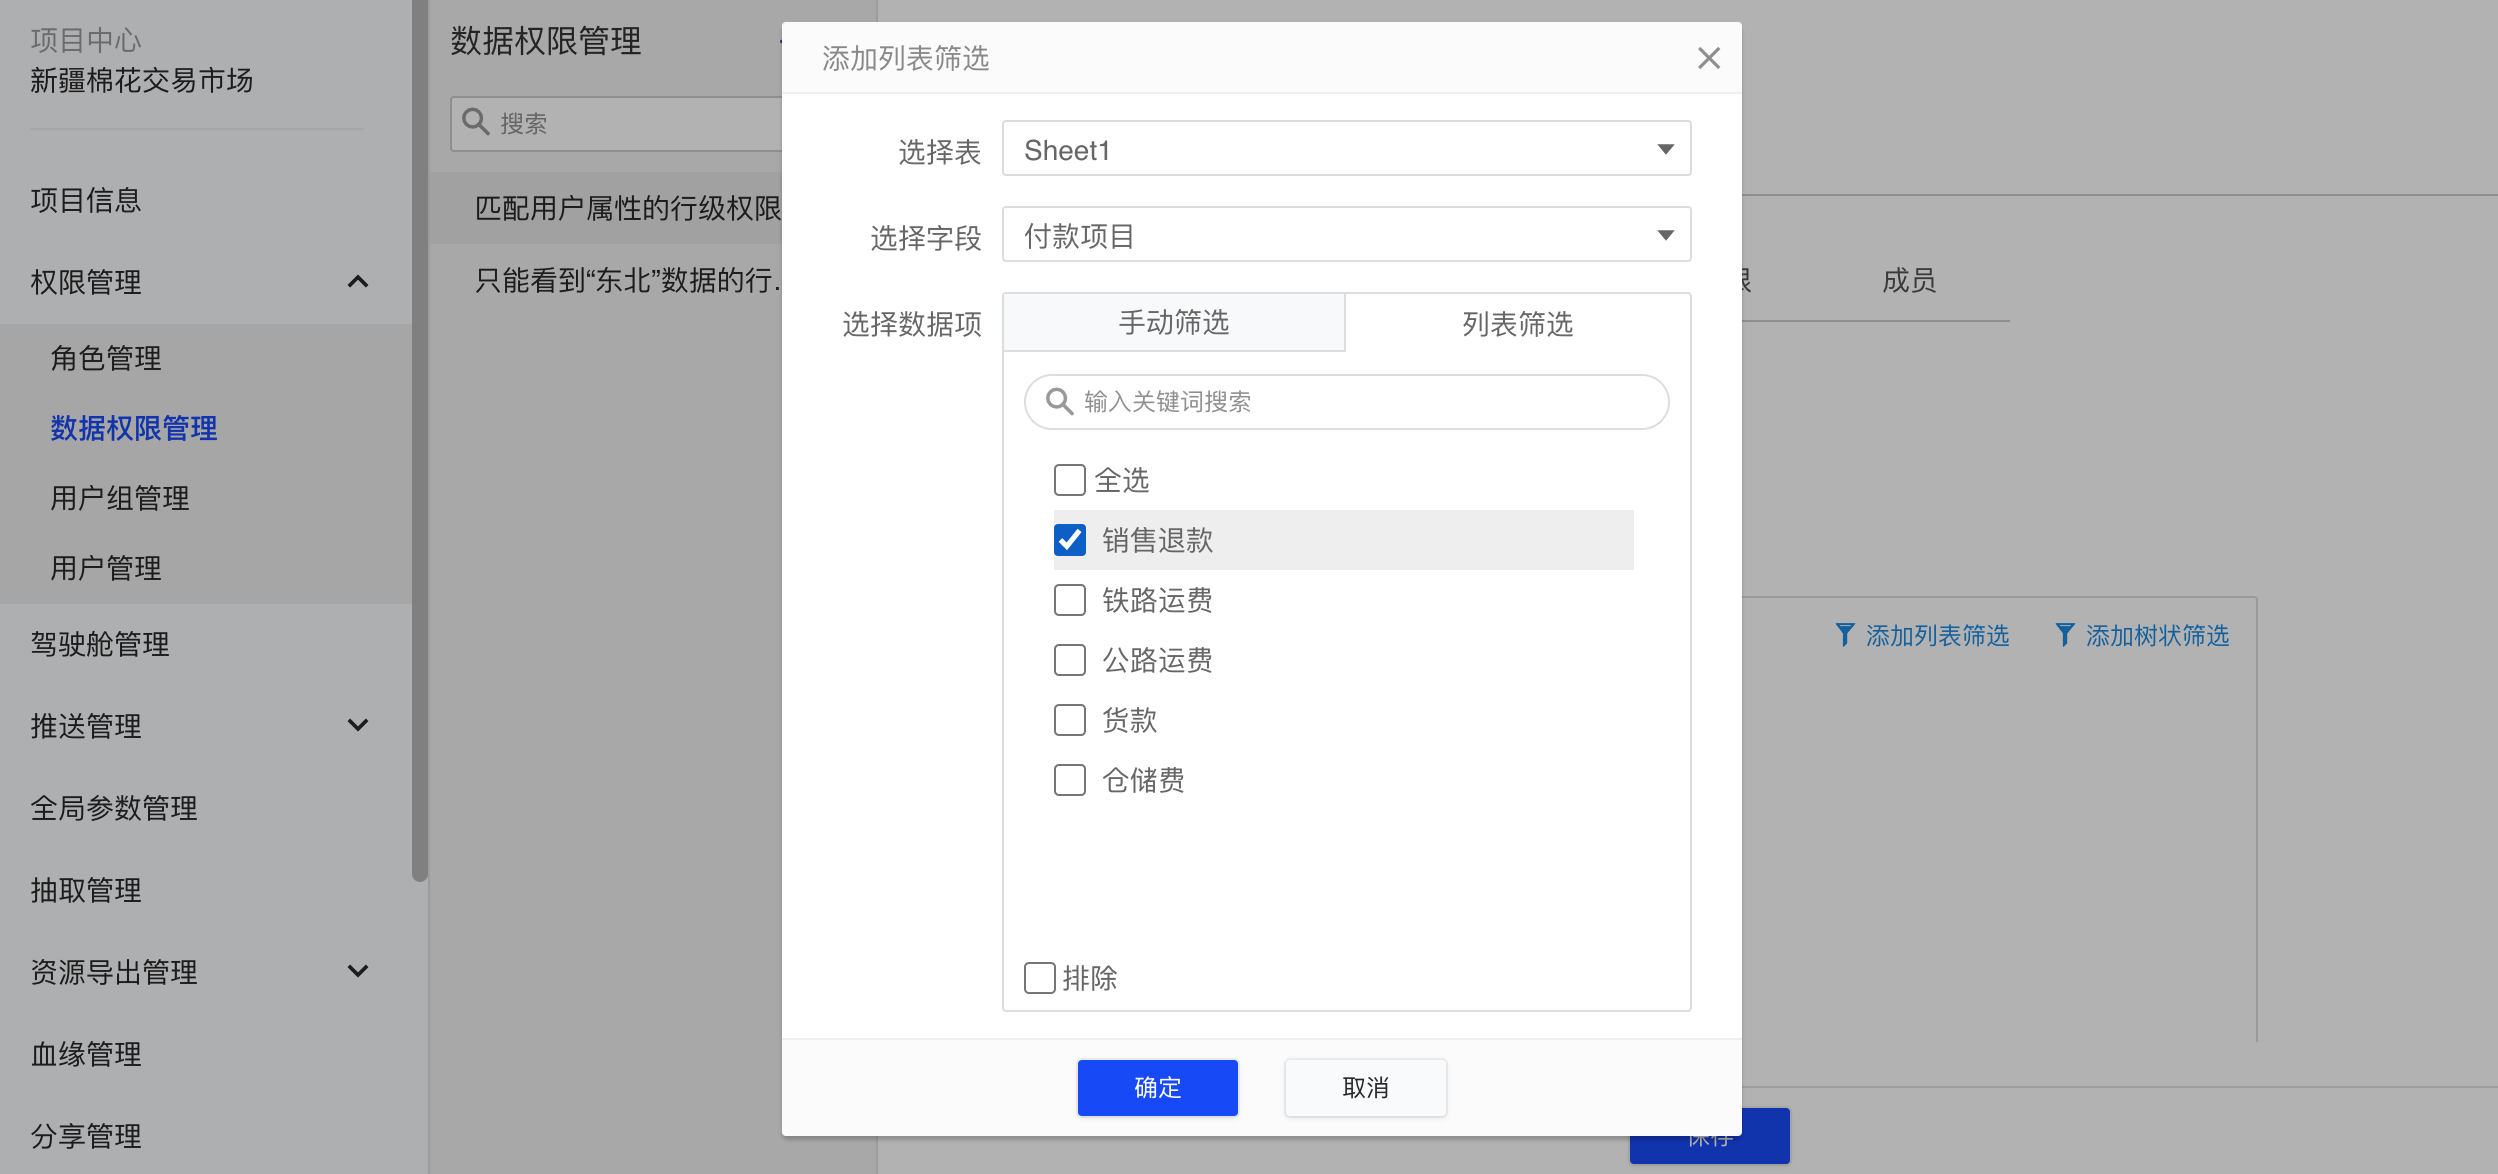Focus the 搜索 field in 数据权限管理
Screen dimensions: 2498x1174
click(616, 123)
